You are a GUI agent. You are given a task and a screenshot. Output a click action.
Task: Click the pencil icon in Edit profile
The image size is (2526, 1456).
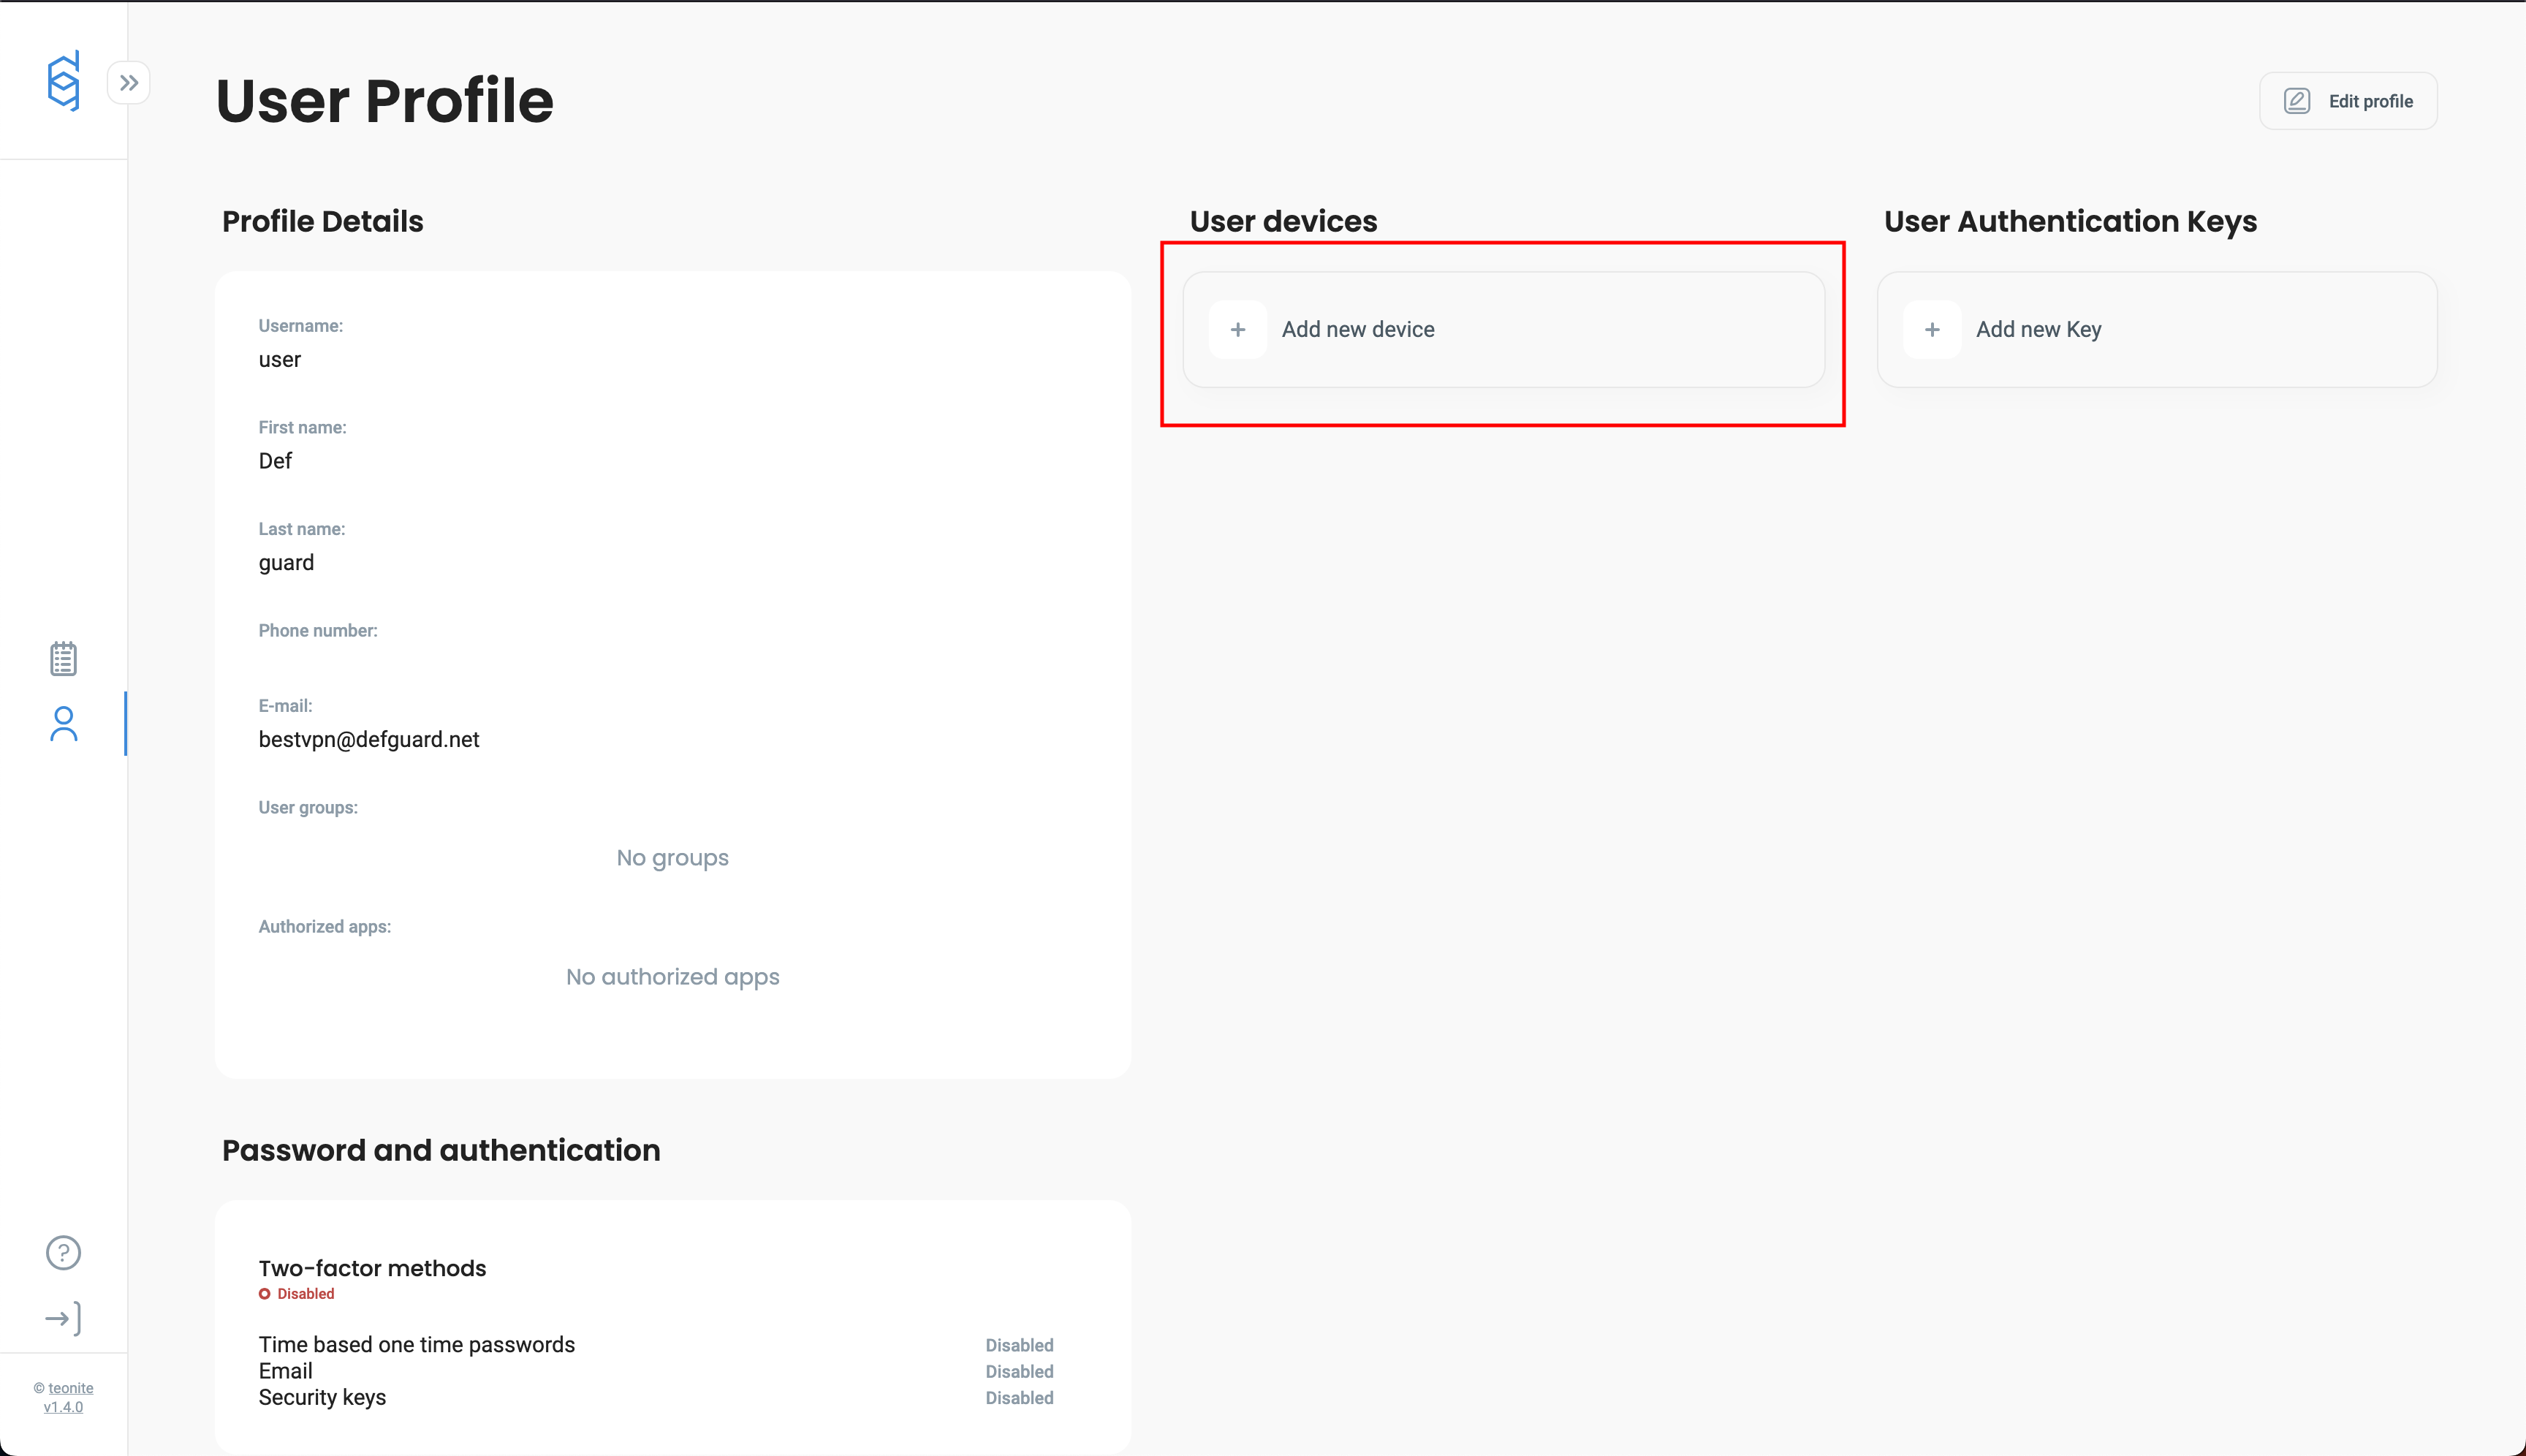(2297, 101)
